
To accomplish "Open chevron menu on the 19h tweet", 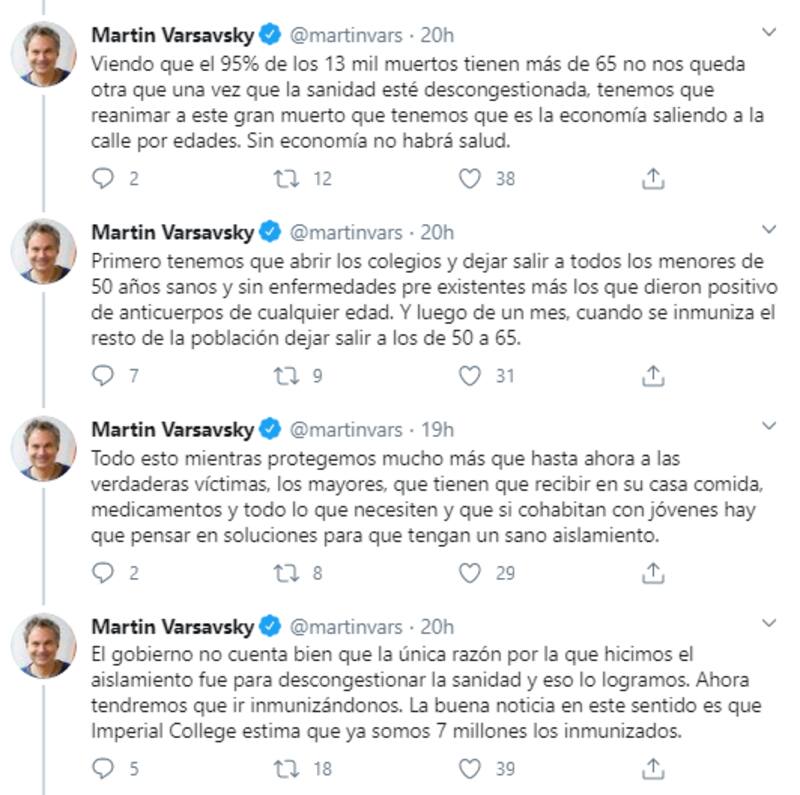I will pos(768,429).
